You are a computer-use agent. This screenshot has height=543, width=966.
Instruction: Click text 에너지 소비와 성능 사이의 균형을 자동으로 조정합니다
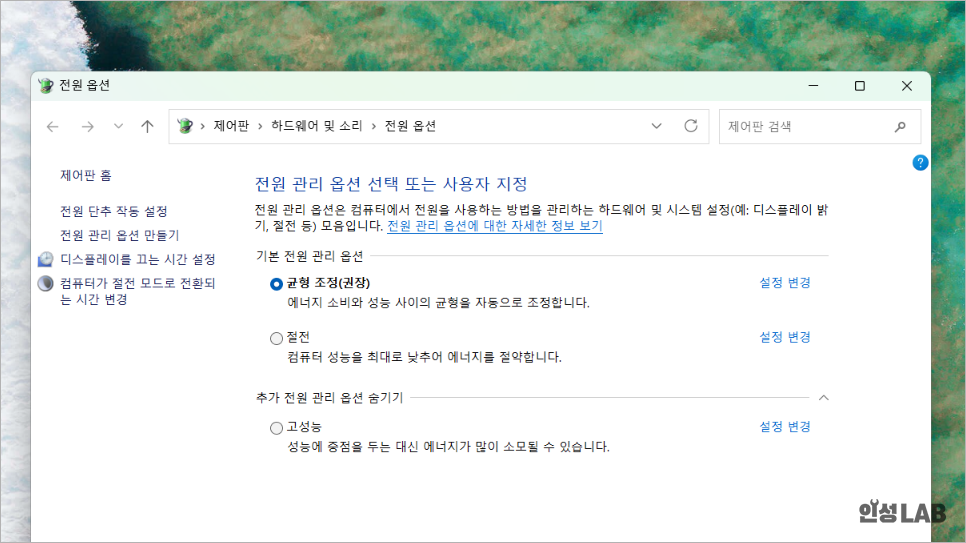(x=439, y=303)
